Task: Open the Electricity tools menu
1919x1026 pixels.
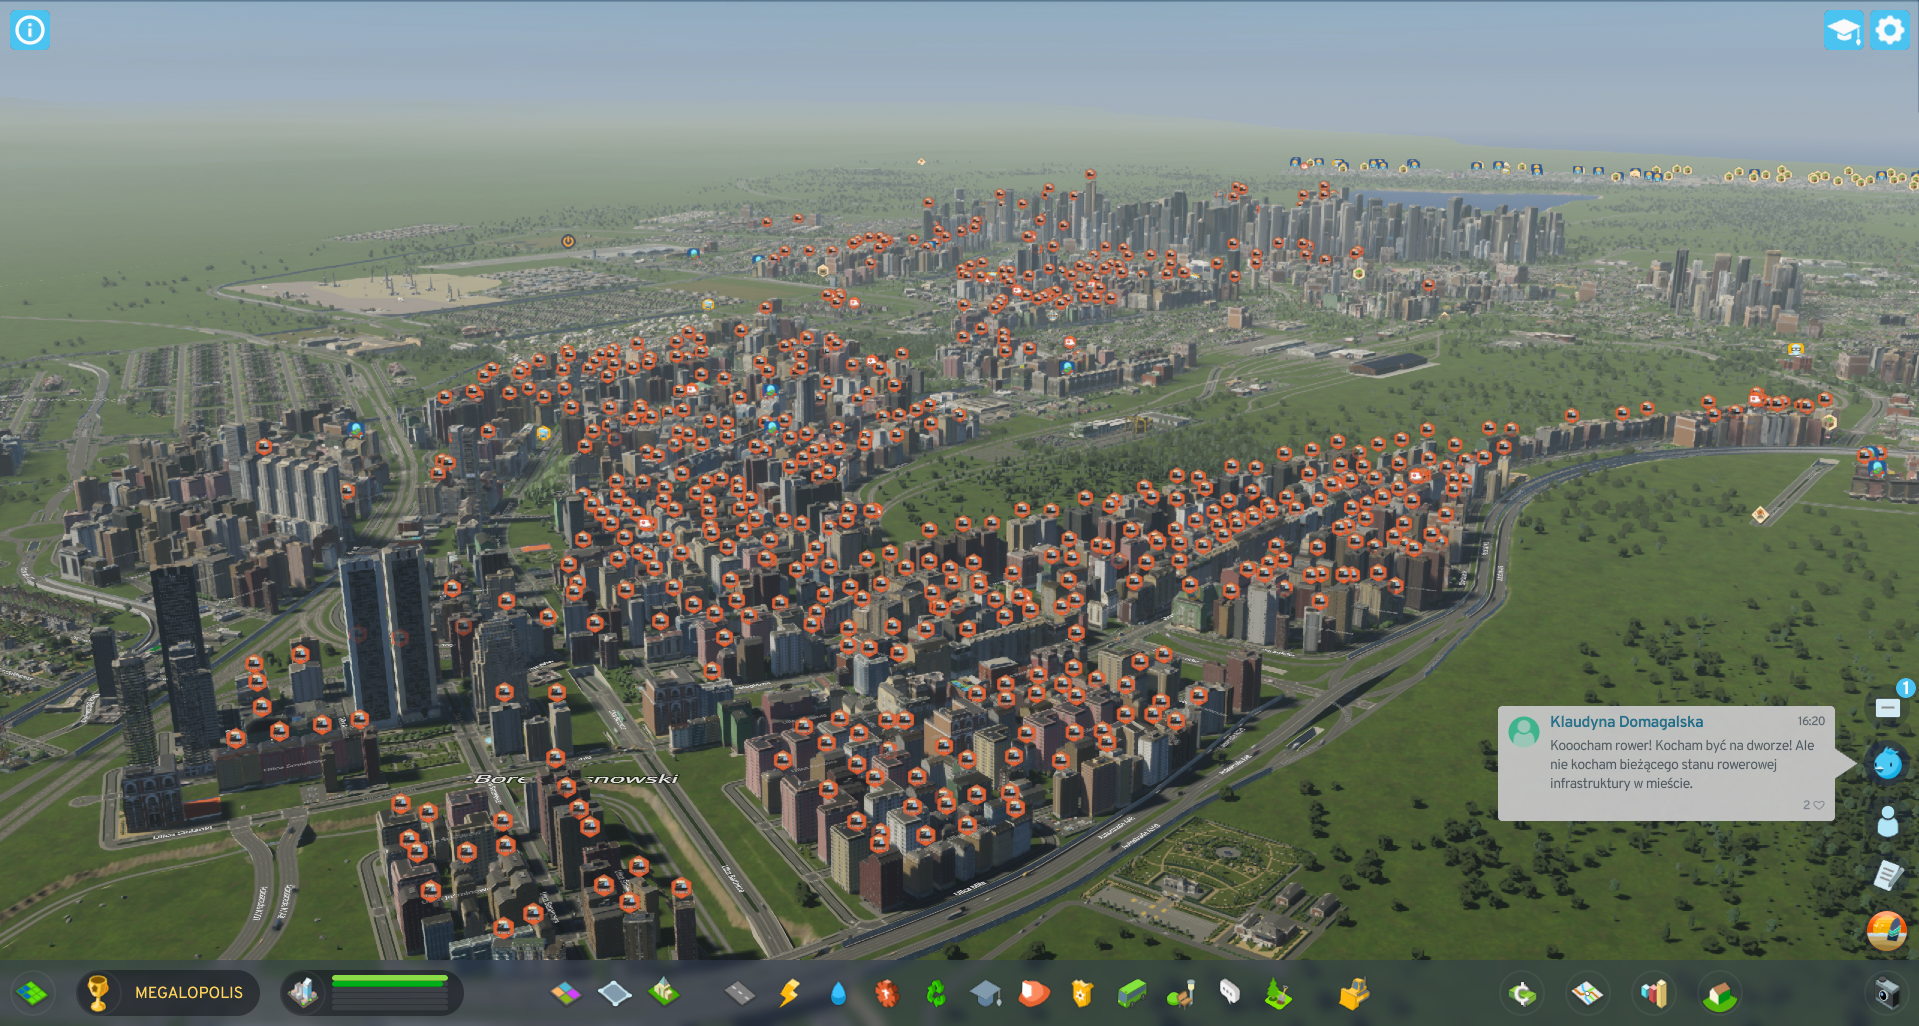Action: point(789,993)
